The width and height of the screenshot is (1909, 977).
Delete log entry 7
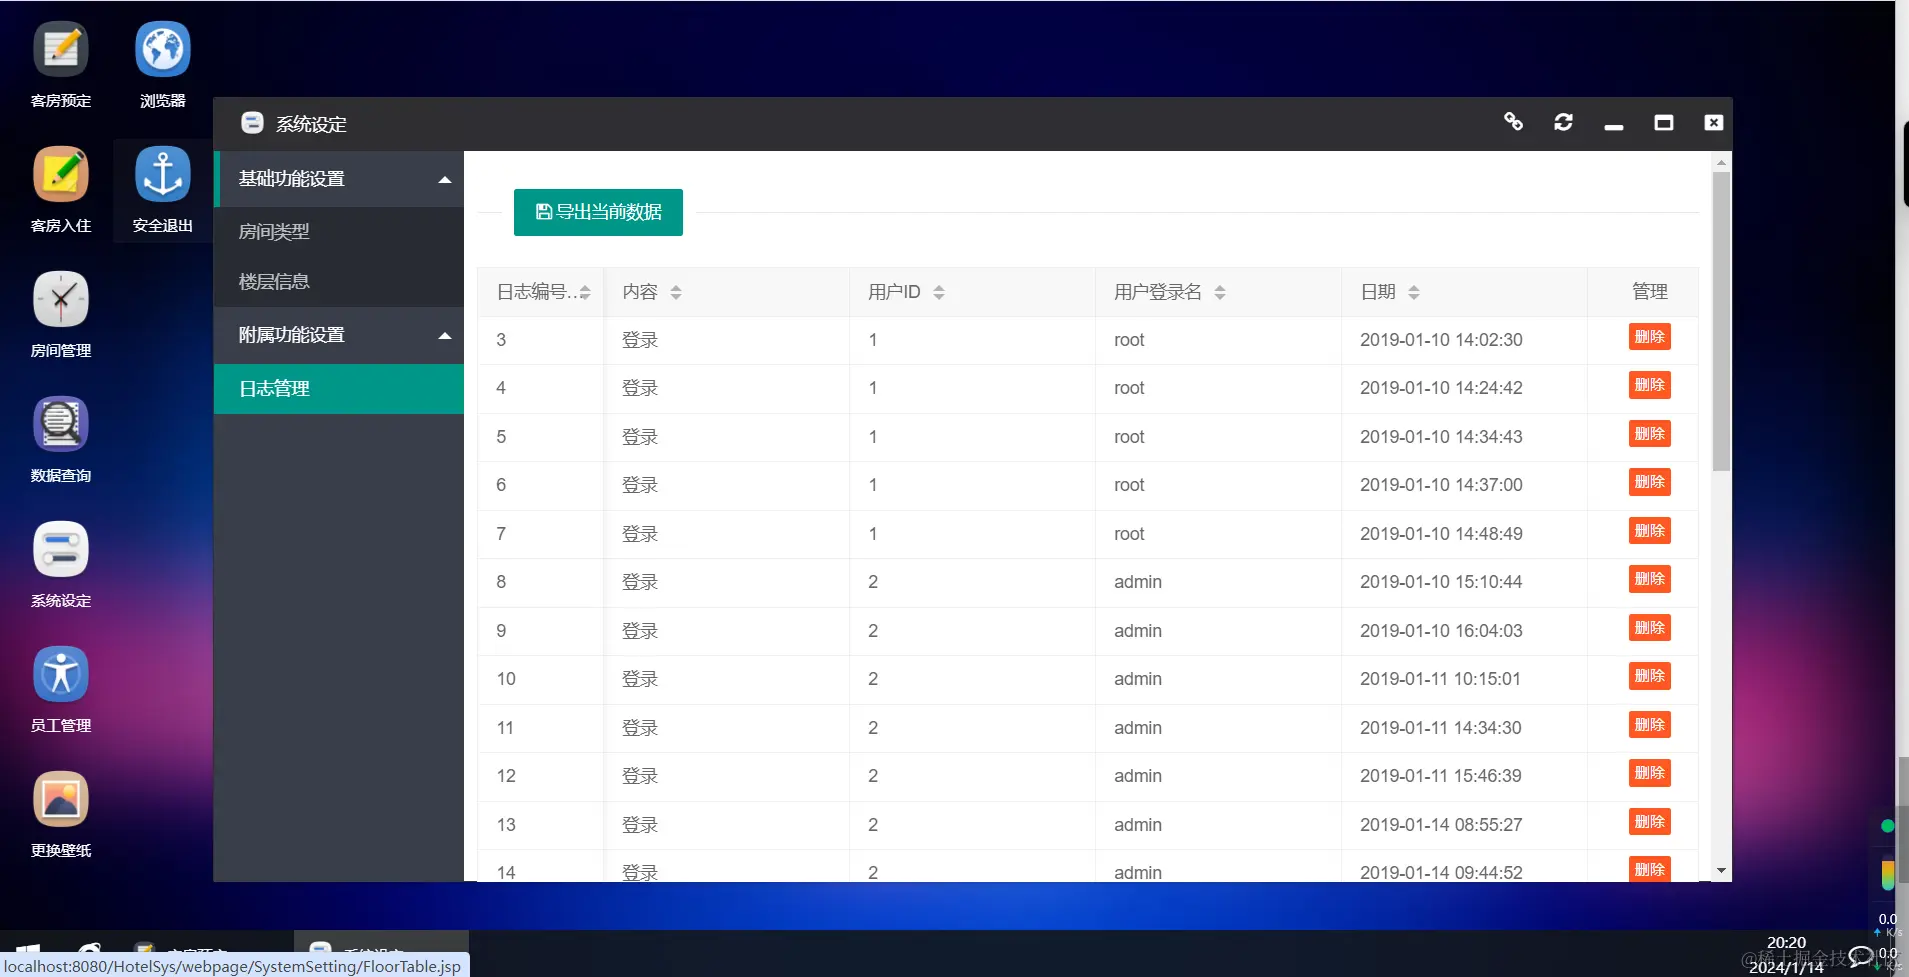click(x=1650, y=531)
